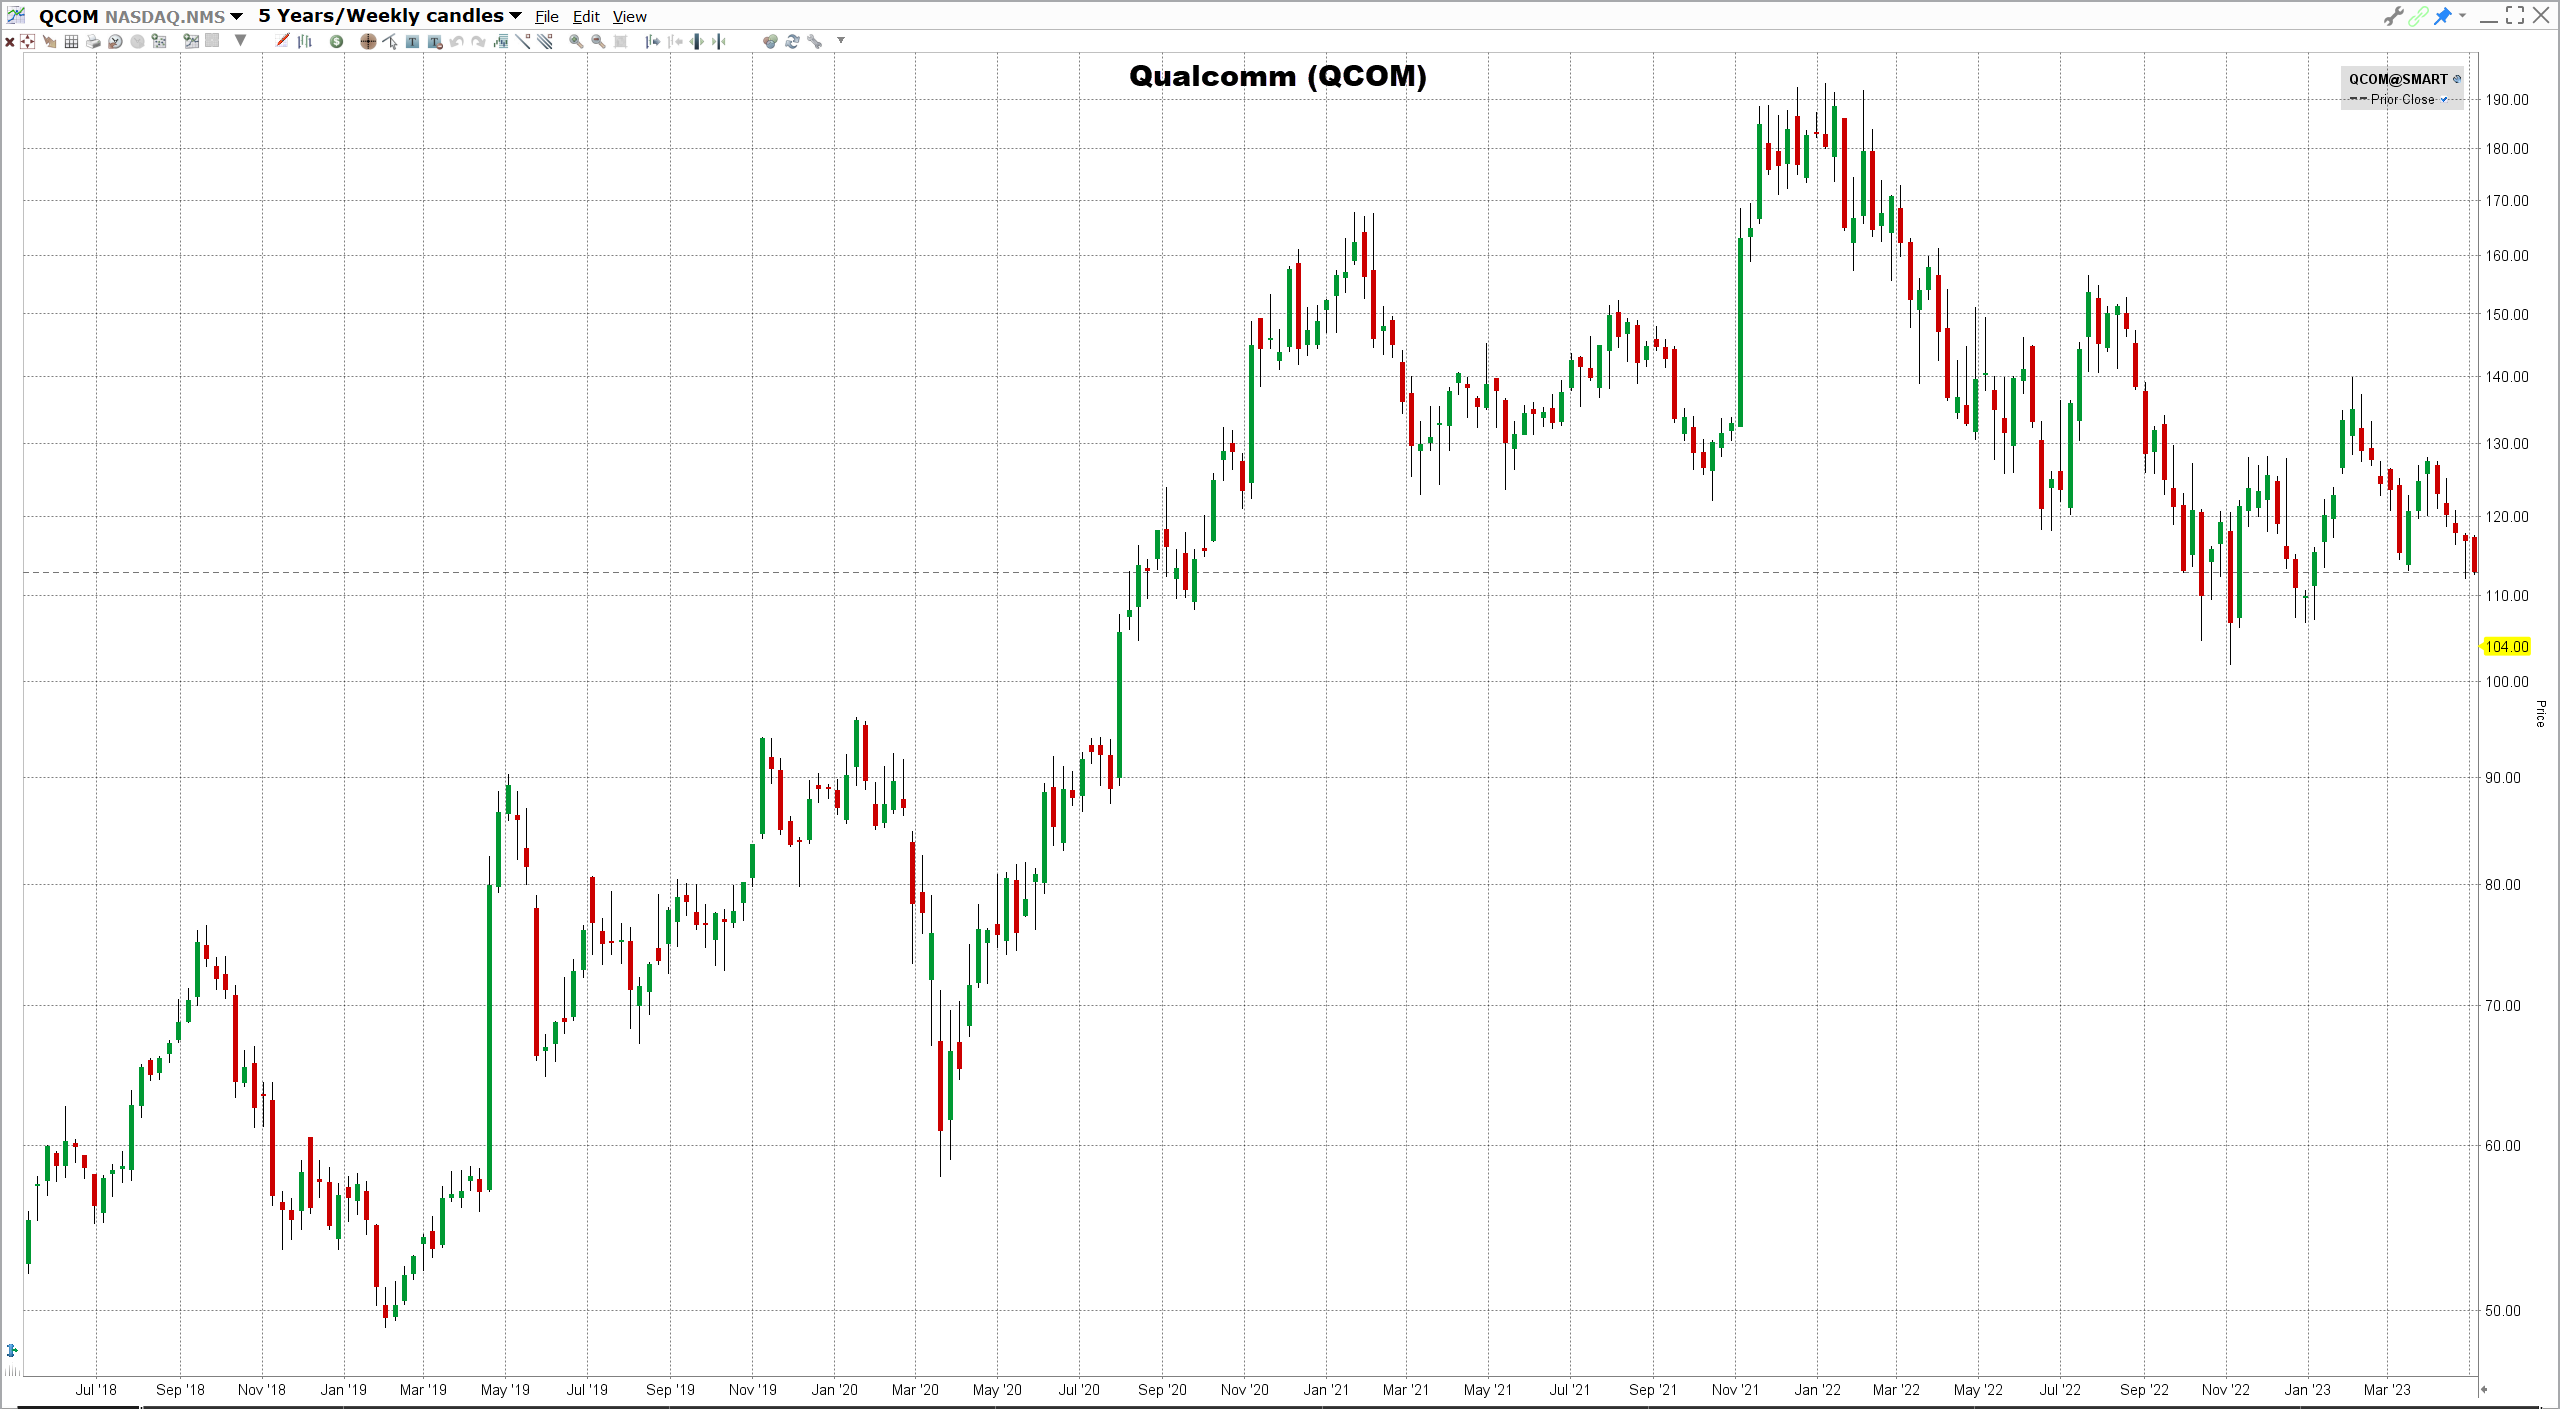Click the blue icon next to QCOM@SMART
The height and width of the screenshot is (1409, 2560).
(x=2457, y=79)
